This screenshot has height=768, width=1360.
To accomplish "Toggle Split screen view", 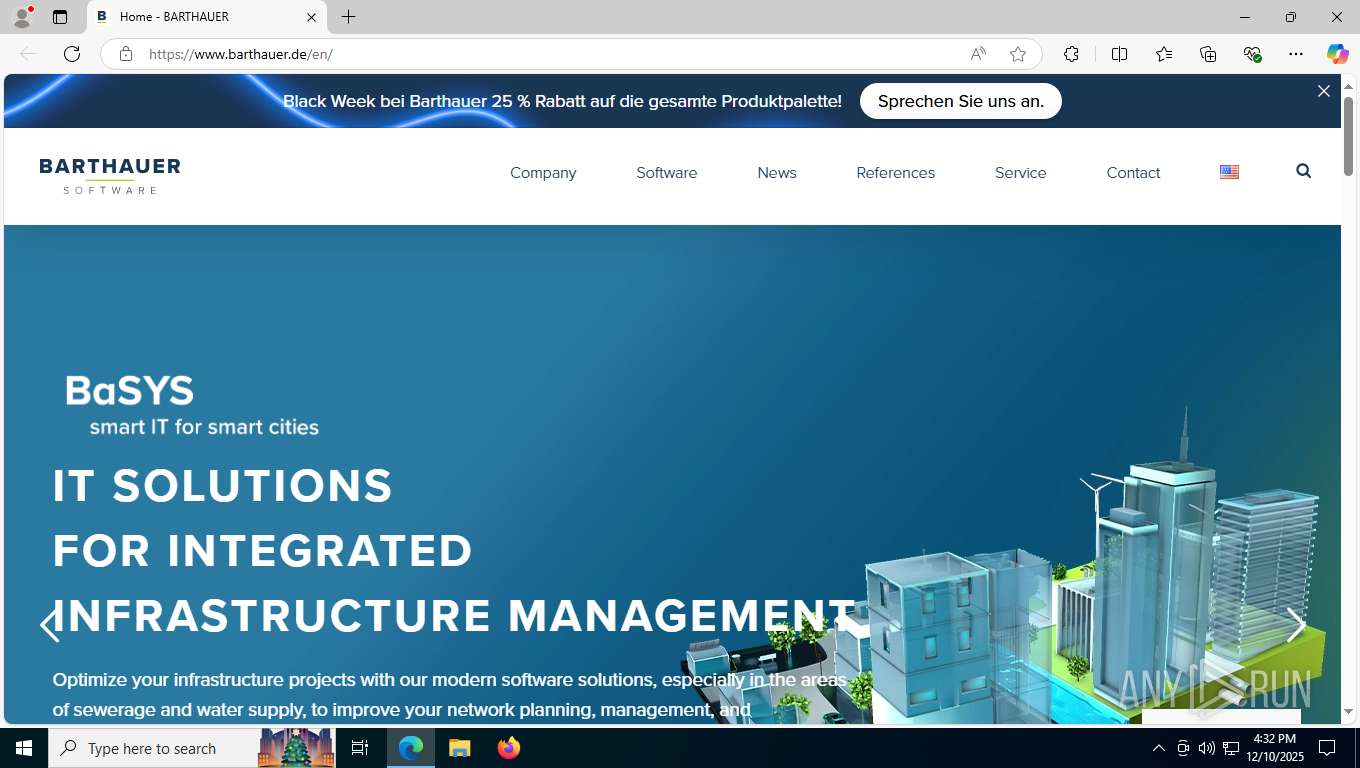I will pyautogui.click(x=1119, y=54).
